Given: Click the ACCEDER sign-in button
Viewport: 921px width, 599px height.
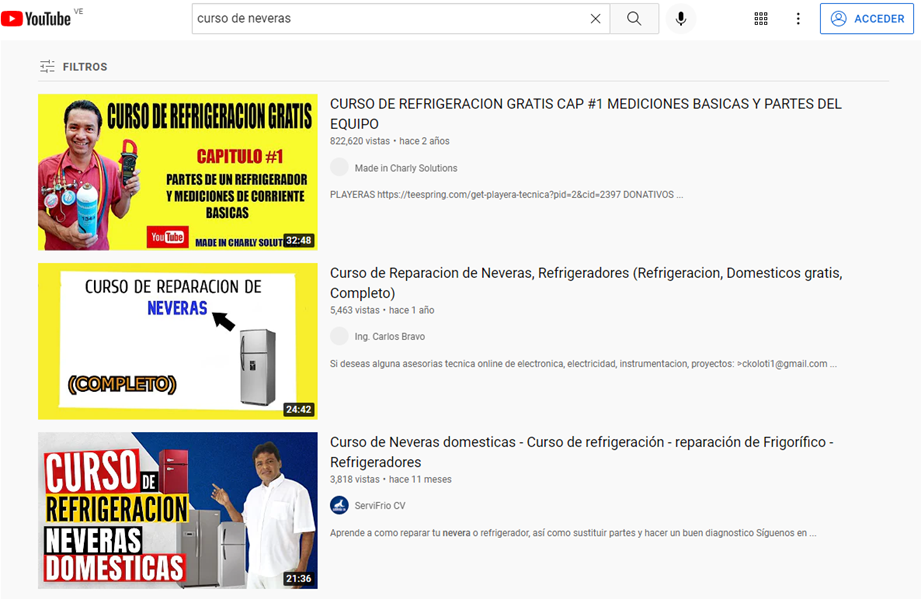Looking at the screenshot, I should click(866, 19).
